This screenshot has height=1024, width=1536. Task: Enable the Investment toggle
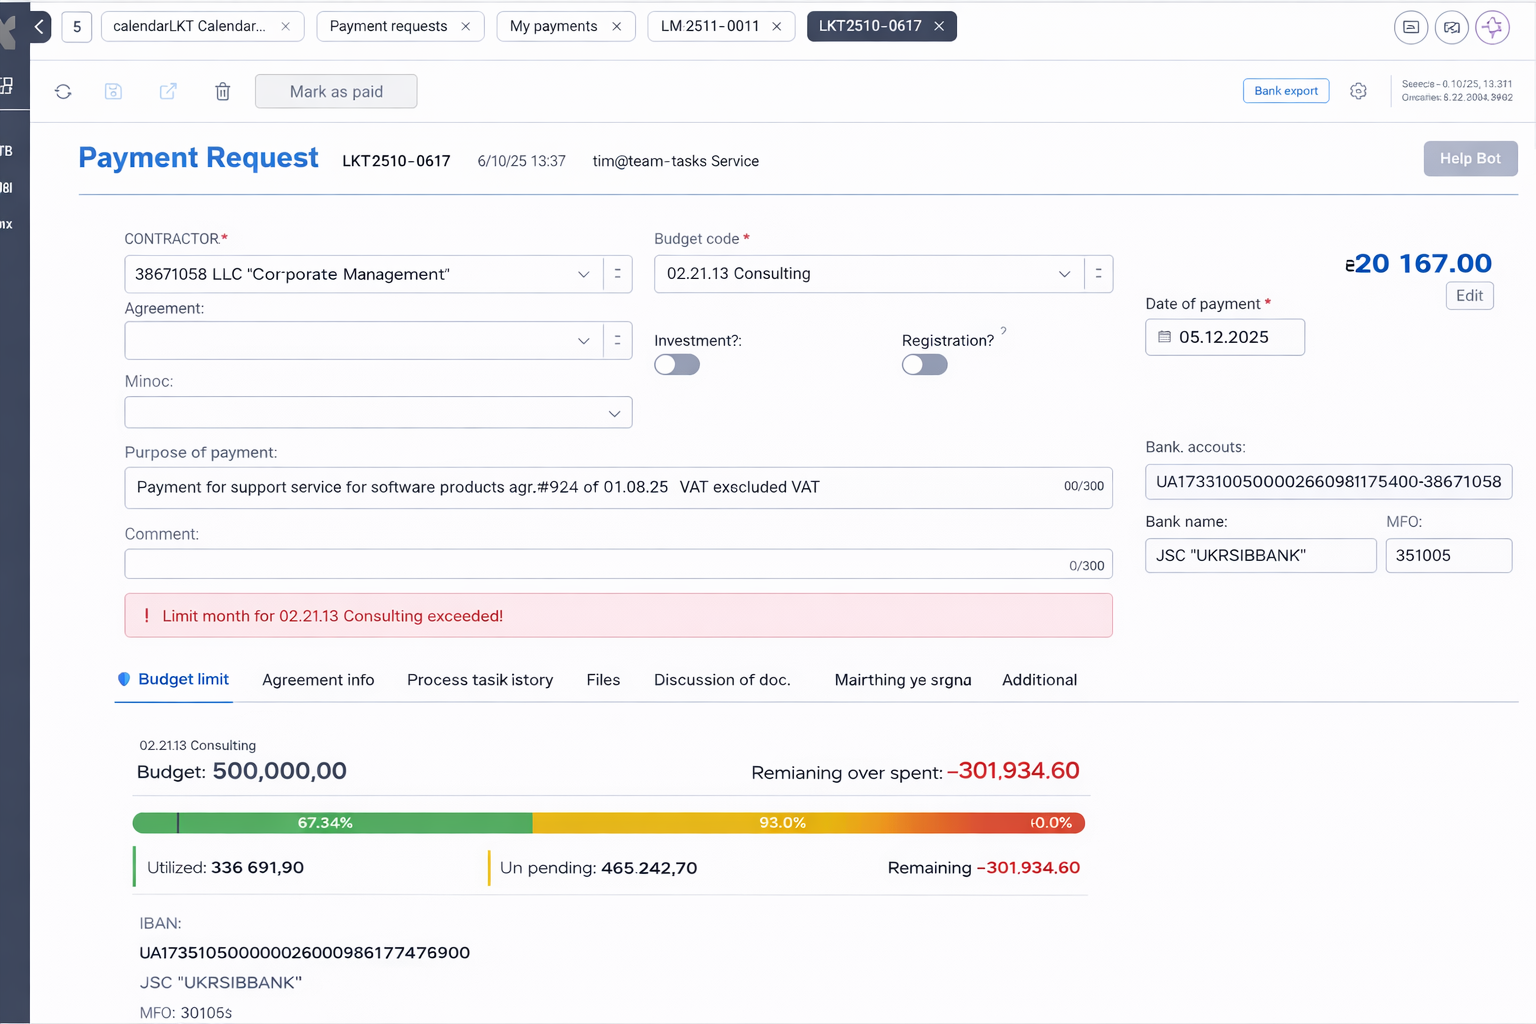pos(677,365)
